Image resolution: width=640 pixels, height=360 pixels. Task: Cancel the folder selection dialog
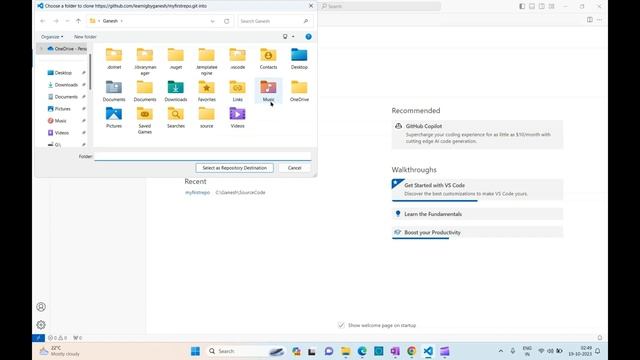(x=294, y=168)
